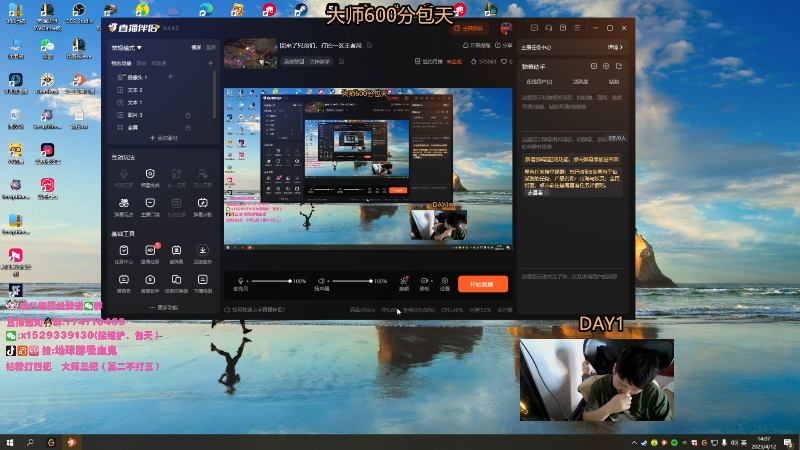Click 开播提醒 broadcast reminder
800x450 pixels.
point(476,45)
